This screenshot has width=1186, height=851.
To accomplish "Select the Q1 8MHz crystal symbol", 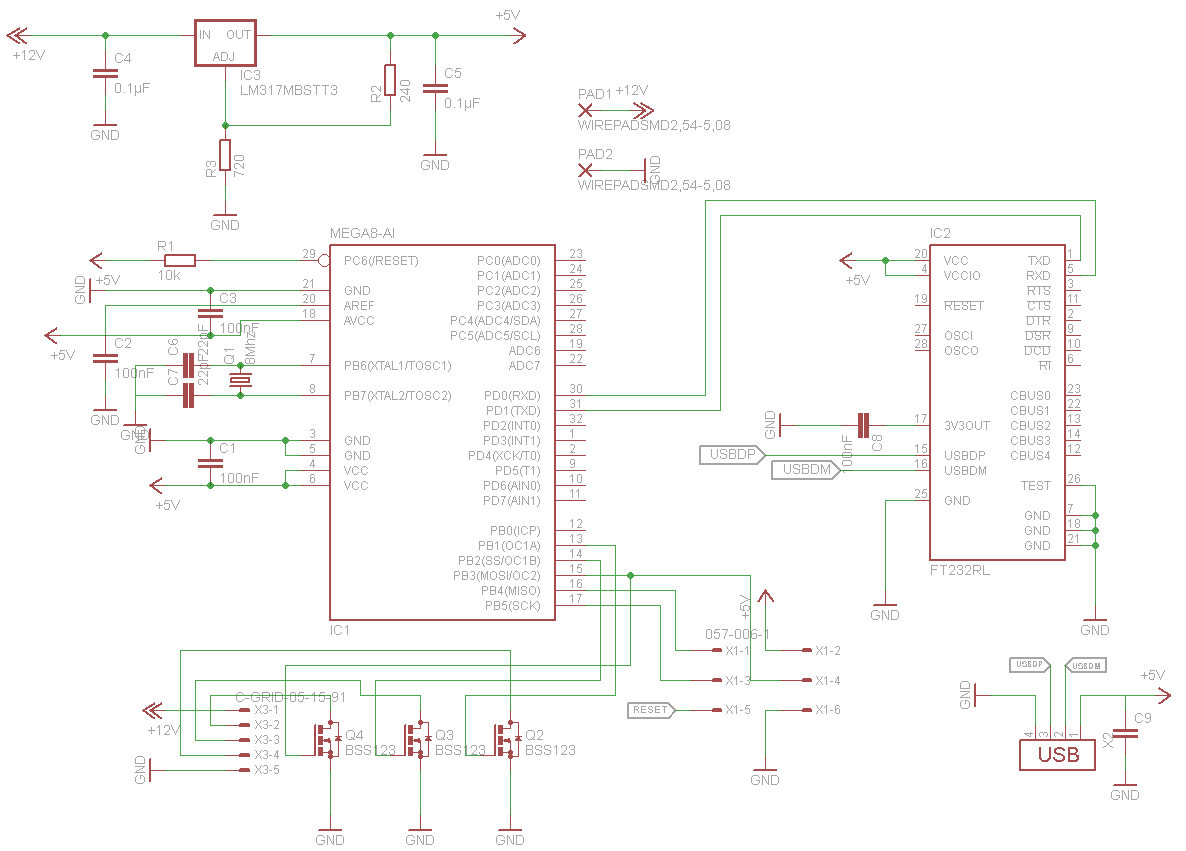I will pyautogui.click(x=241, y=380).
